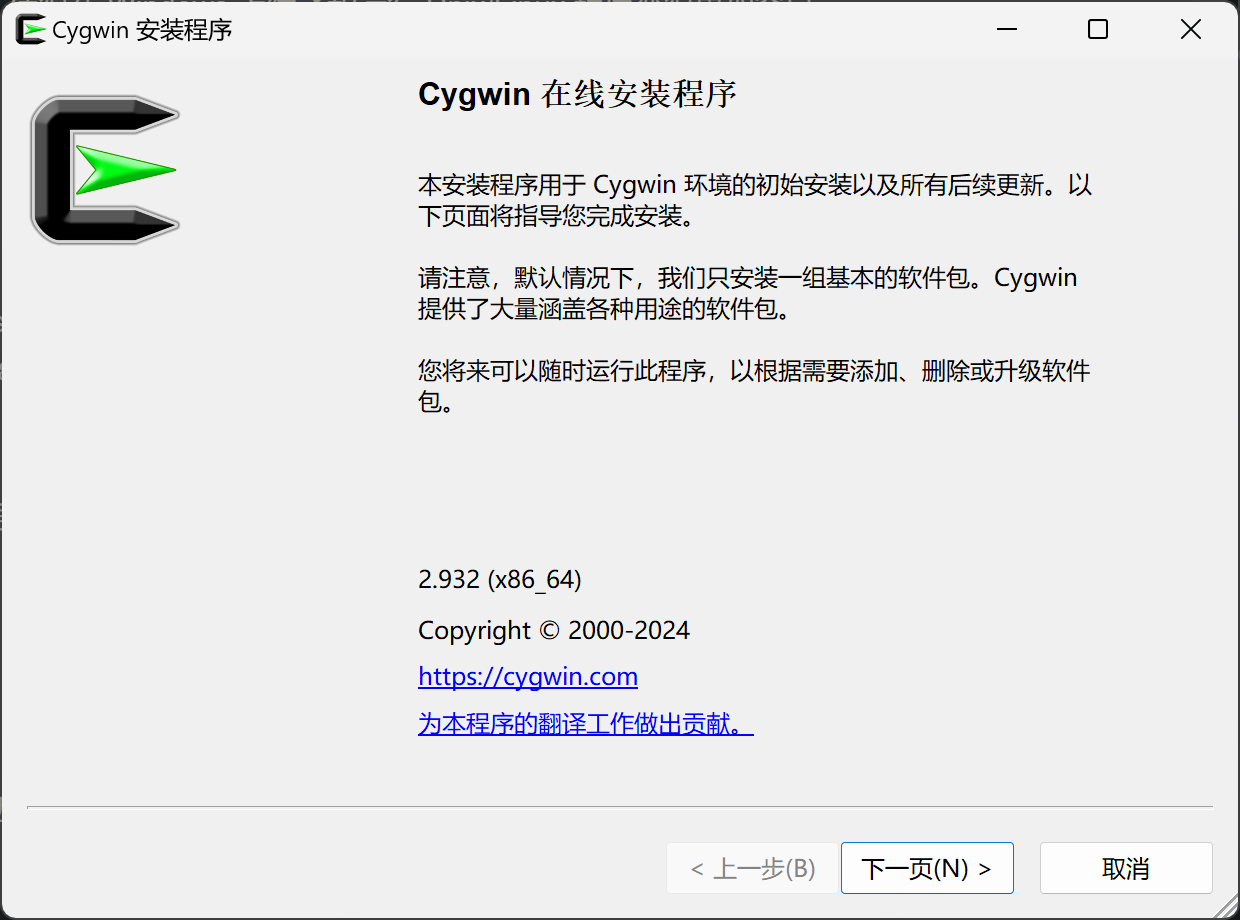This screenshot has width=1240, height=920.
Task: Click the paragraph starting with 本安装程序用于
Action: (755, 200)
